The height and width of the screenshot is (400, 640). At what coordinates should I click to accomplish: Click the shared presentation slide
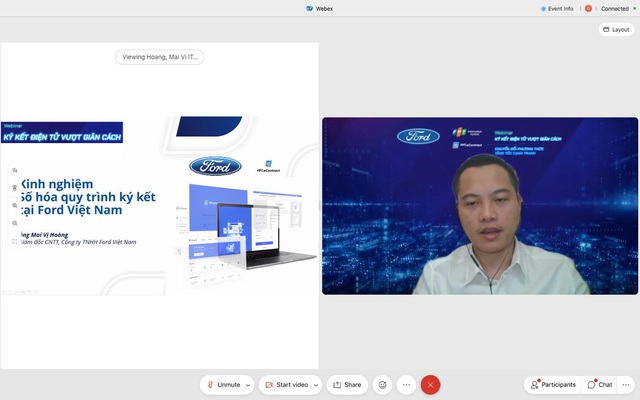click(160, 206)
